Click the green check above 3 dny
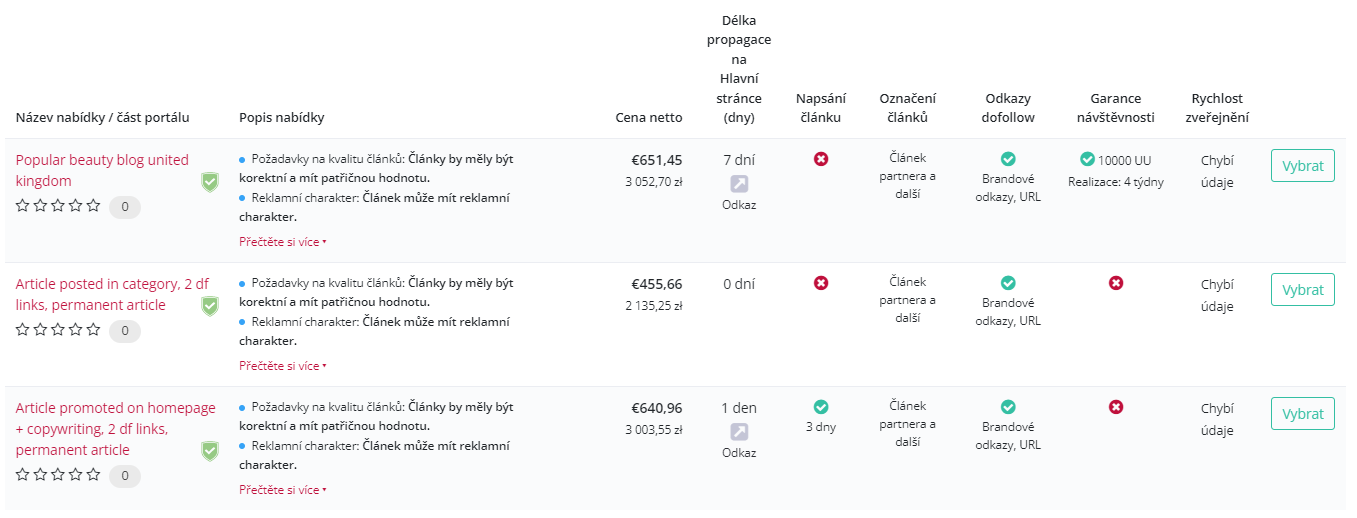Screen dimensions: 1357x518 (821, 407)
